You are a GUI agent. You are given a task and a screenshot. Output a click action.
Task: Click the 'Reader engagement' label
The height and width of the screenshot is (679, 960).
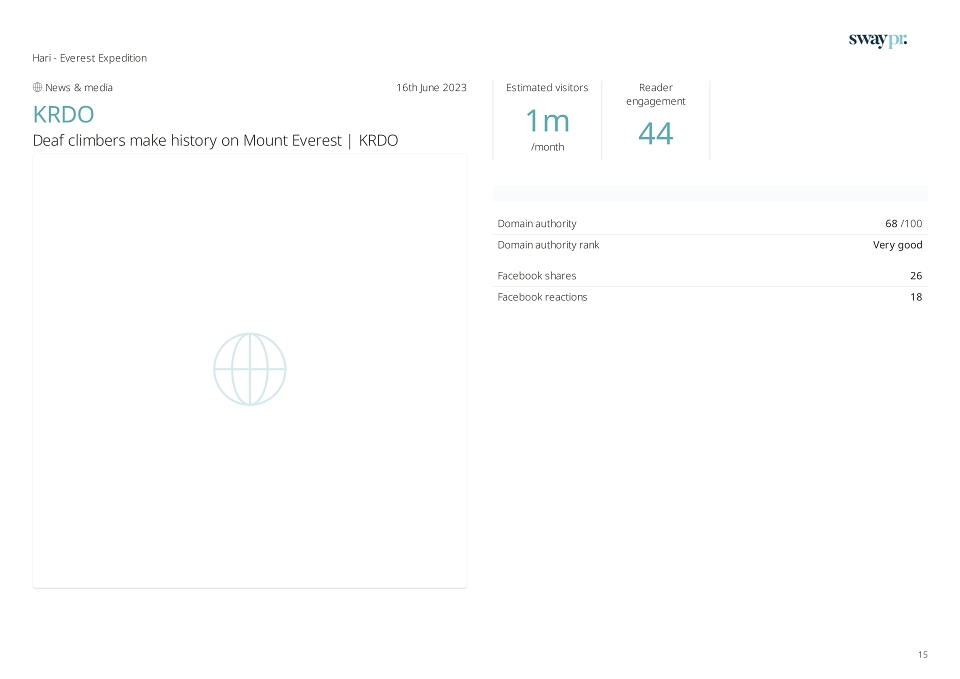[x=656, y=94]
